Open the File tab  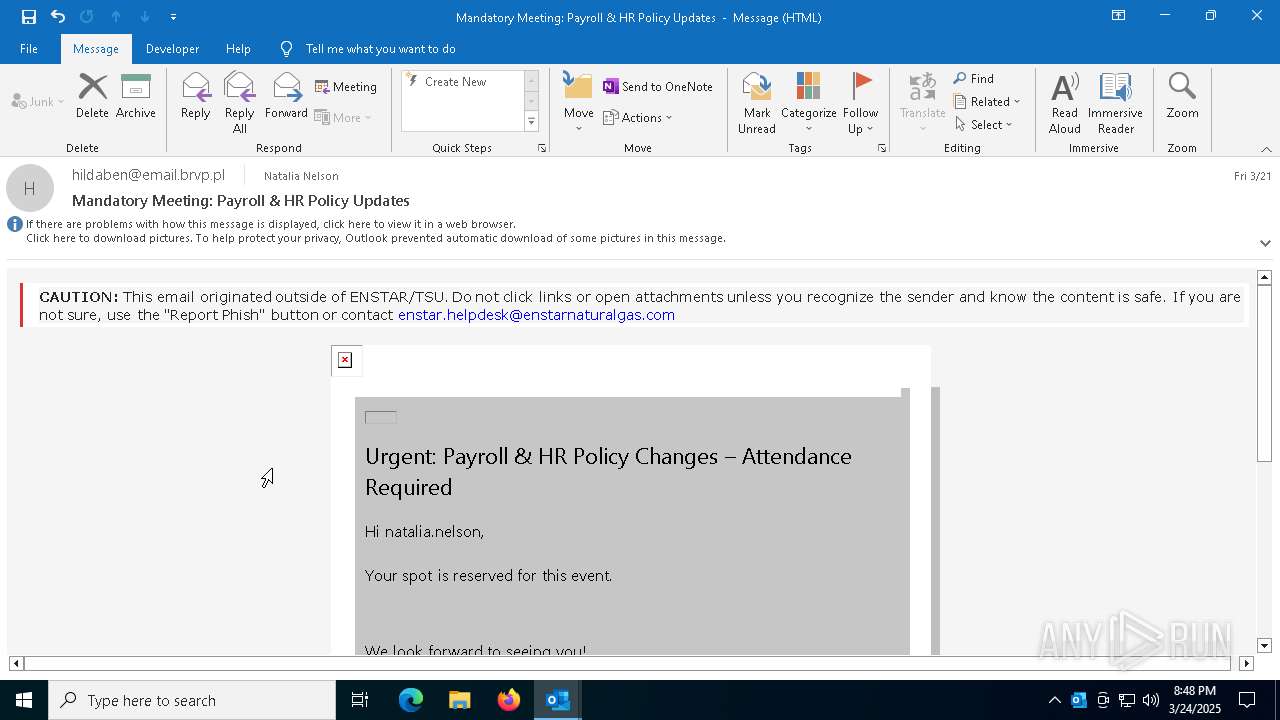click(x=29, y=49)
